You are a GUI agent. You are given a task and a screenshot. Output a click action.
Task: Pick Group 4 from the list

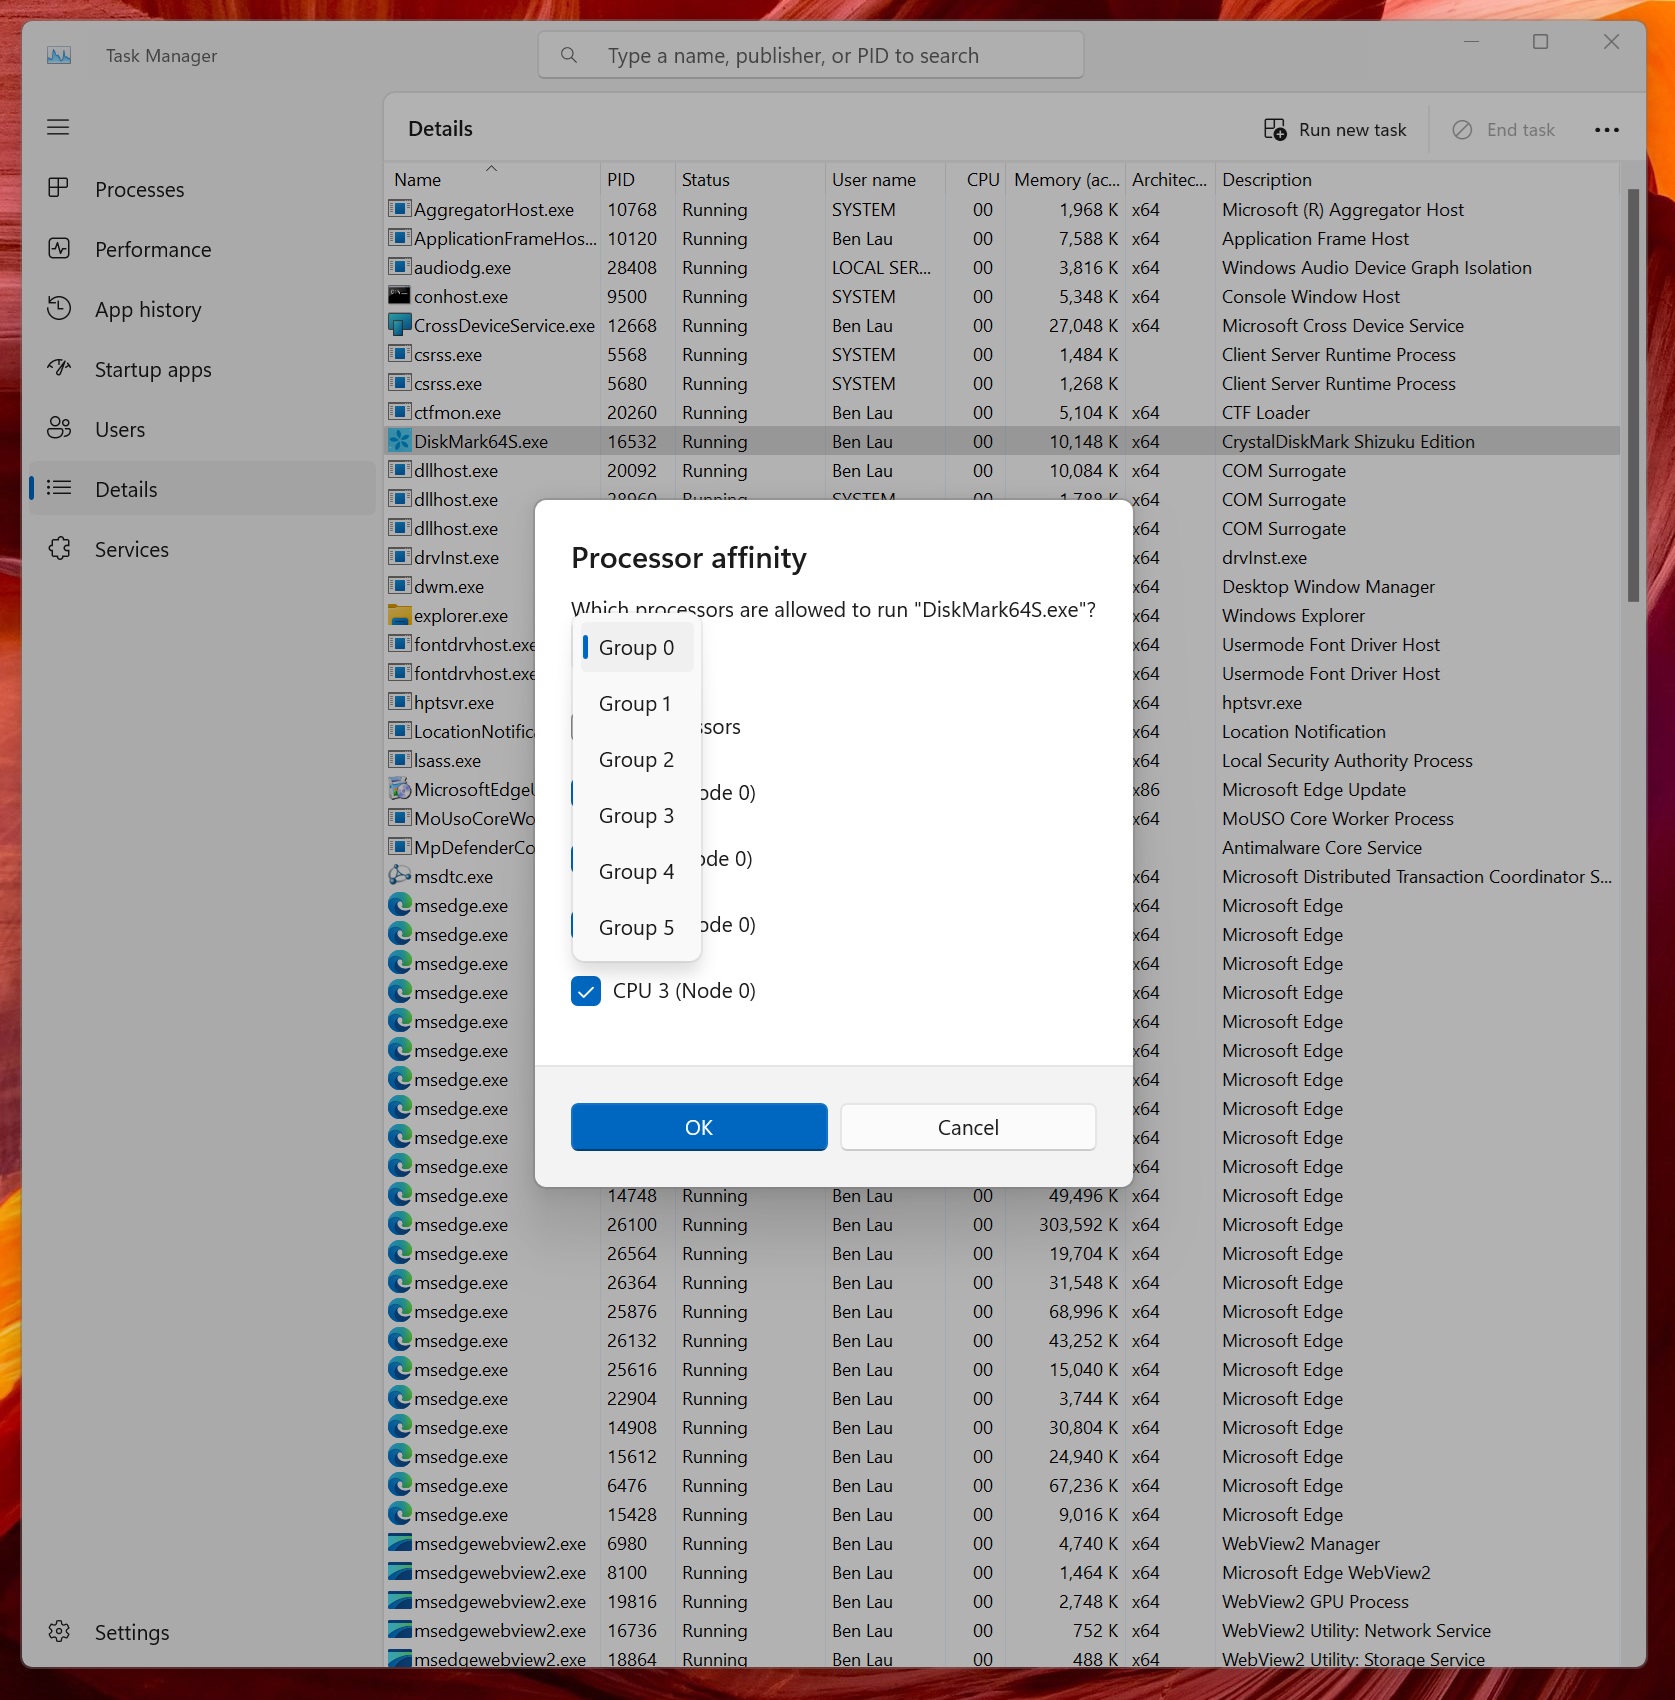637,872
